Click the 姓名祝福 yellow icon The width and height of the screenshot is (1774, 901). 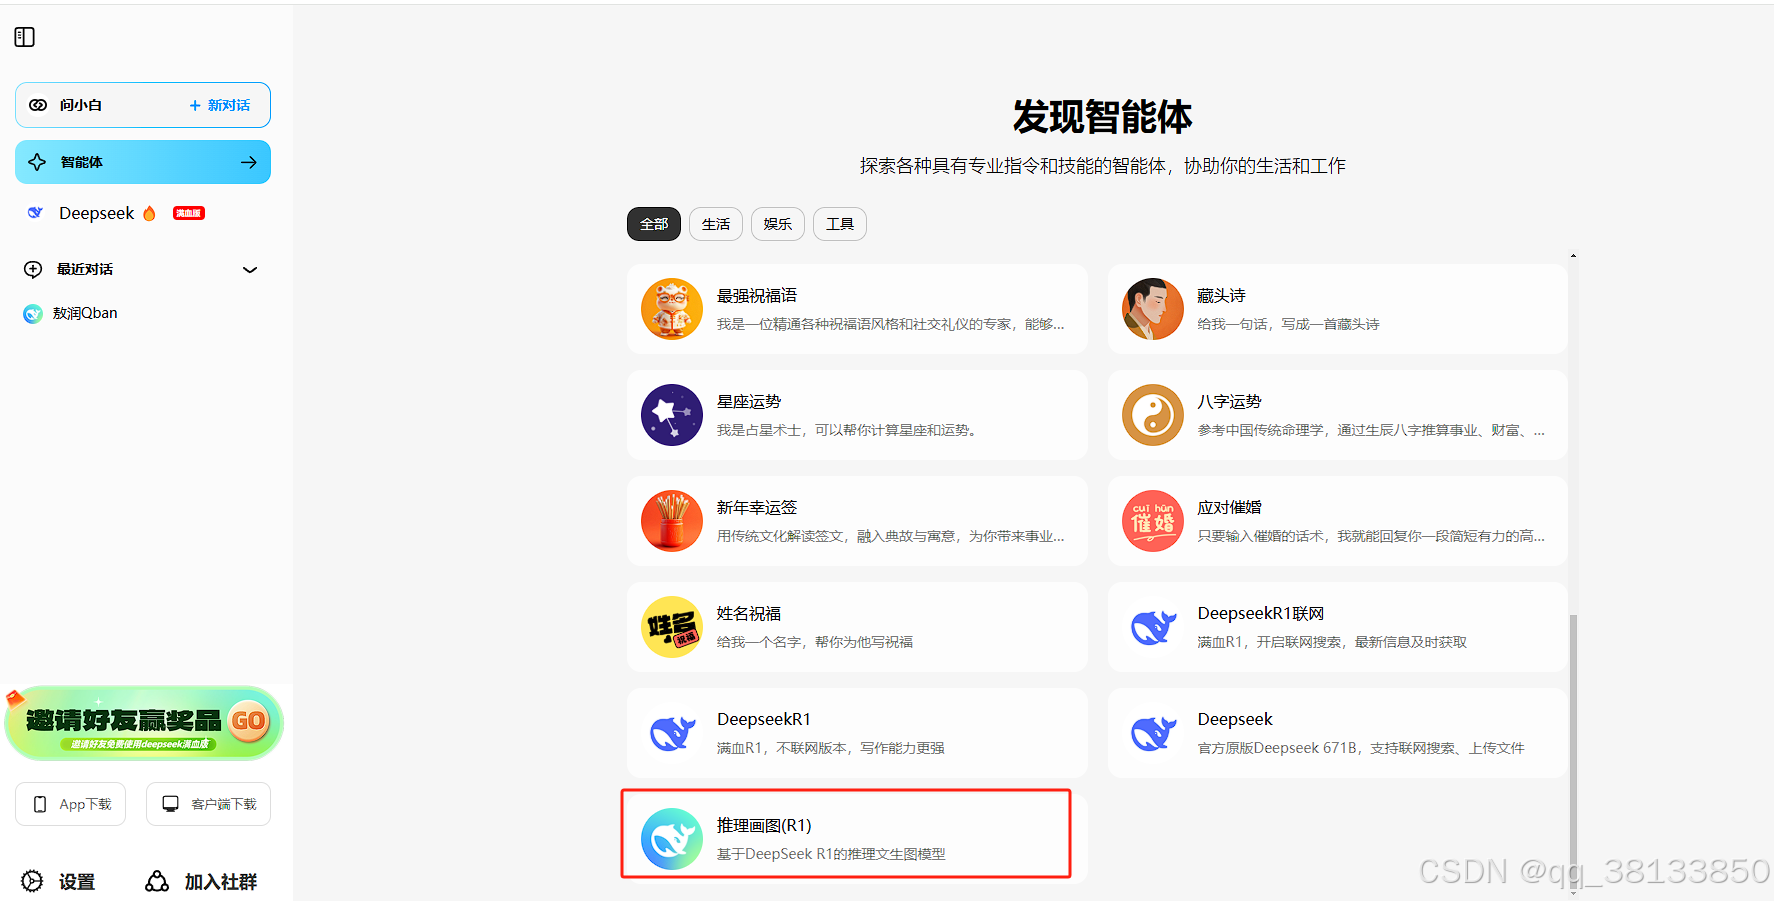672,627
